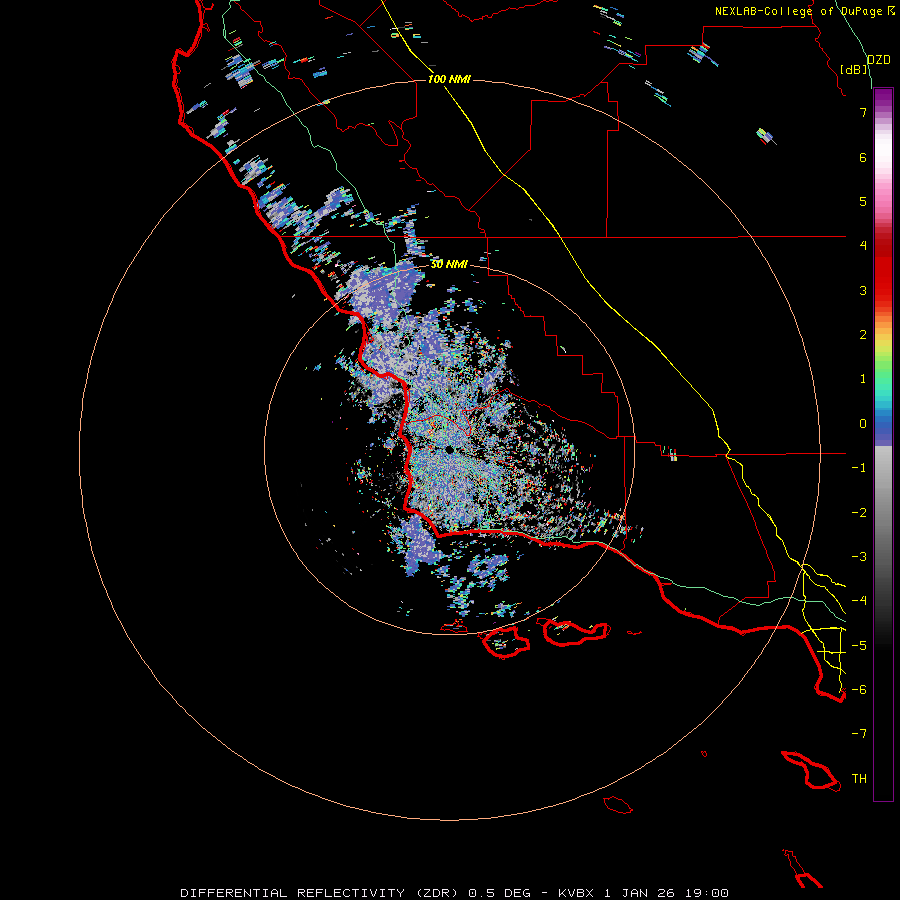The image size is (900, 900).
Task: Click the -1 value on color scale
Action: [x=859, y=468]
